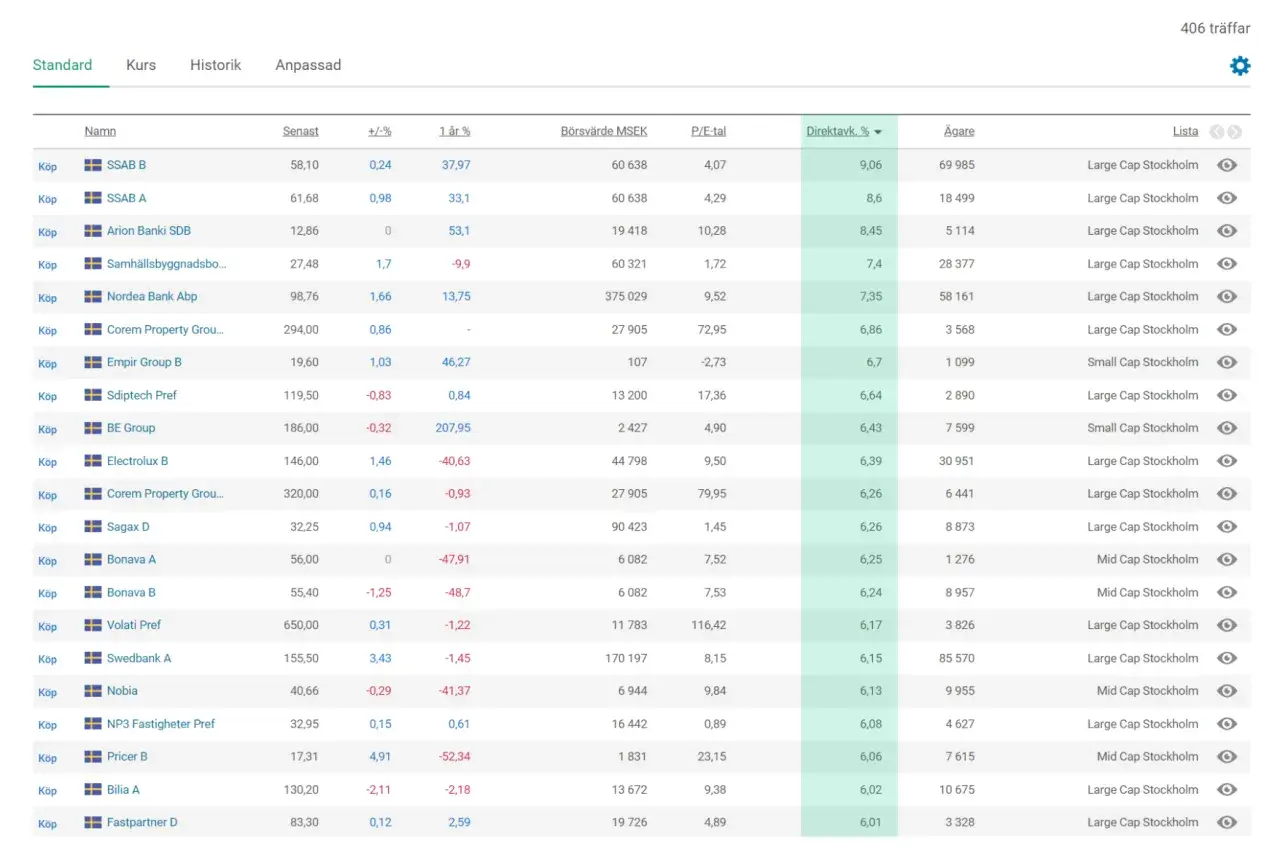Show next columns with the right arrow beside Lista

point(1235,132)
